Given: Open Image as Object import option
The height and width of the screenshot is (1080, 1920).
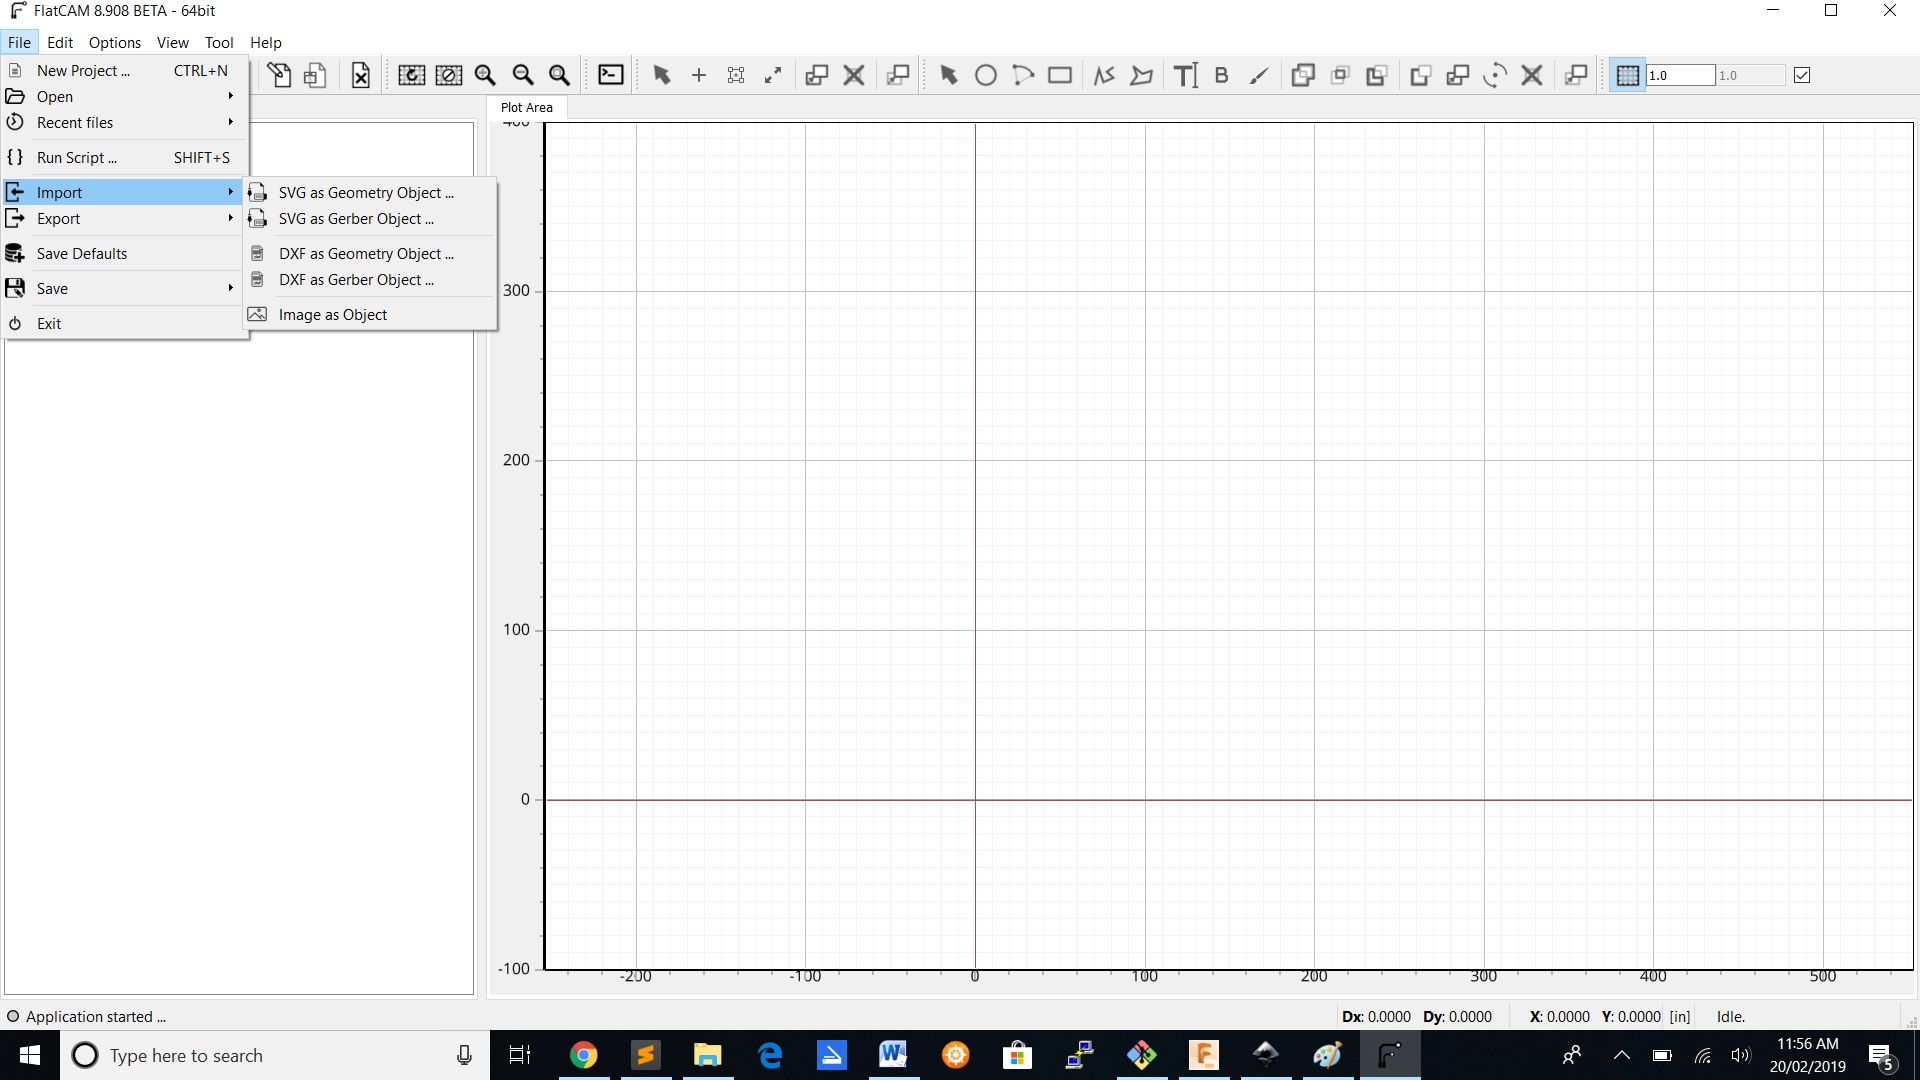Looking at the screenshot, I should coord(332,314).
